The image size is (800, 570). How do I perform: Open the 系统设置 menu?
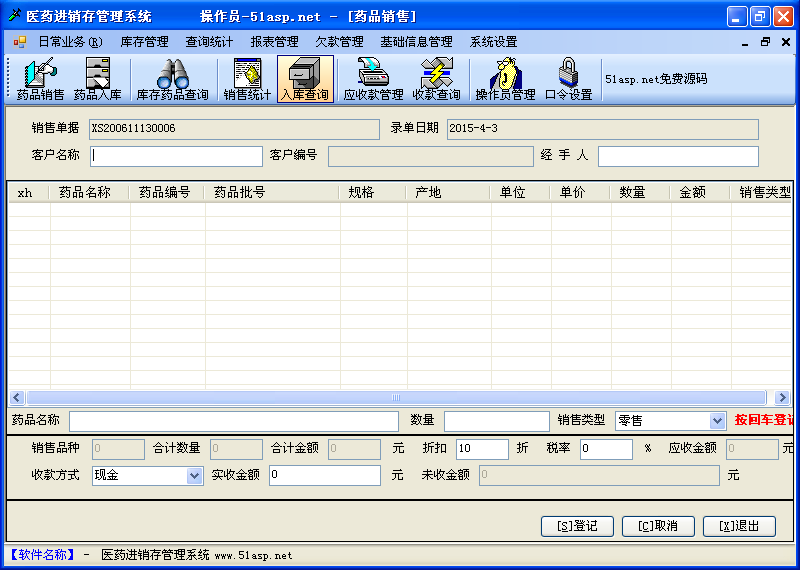point(493,42)
